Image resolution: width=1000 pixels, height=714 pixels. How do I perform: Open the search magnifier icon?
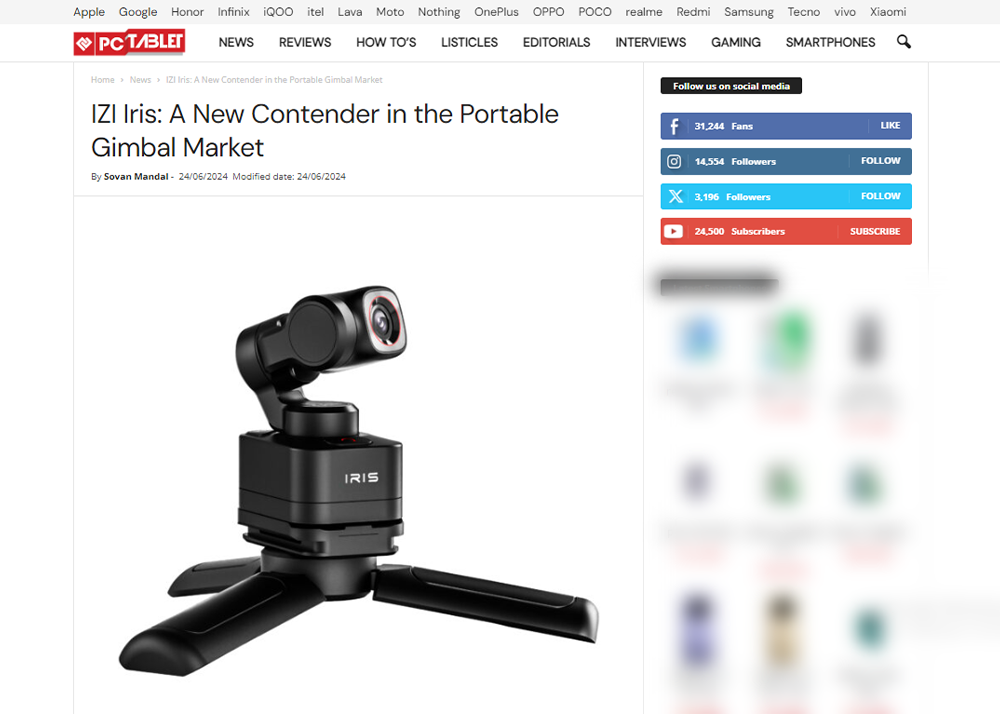coord(904,42)
